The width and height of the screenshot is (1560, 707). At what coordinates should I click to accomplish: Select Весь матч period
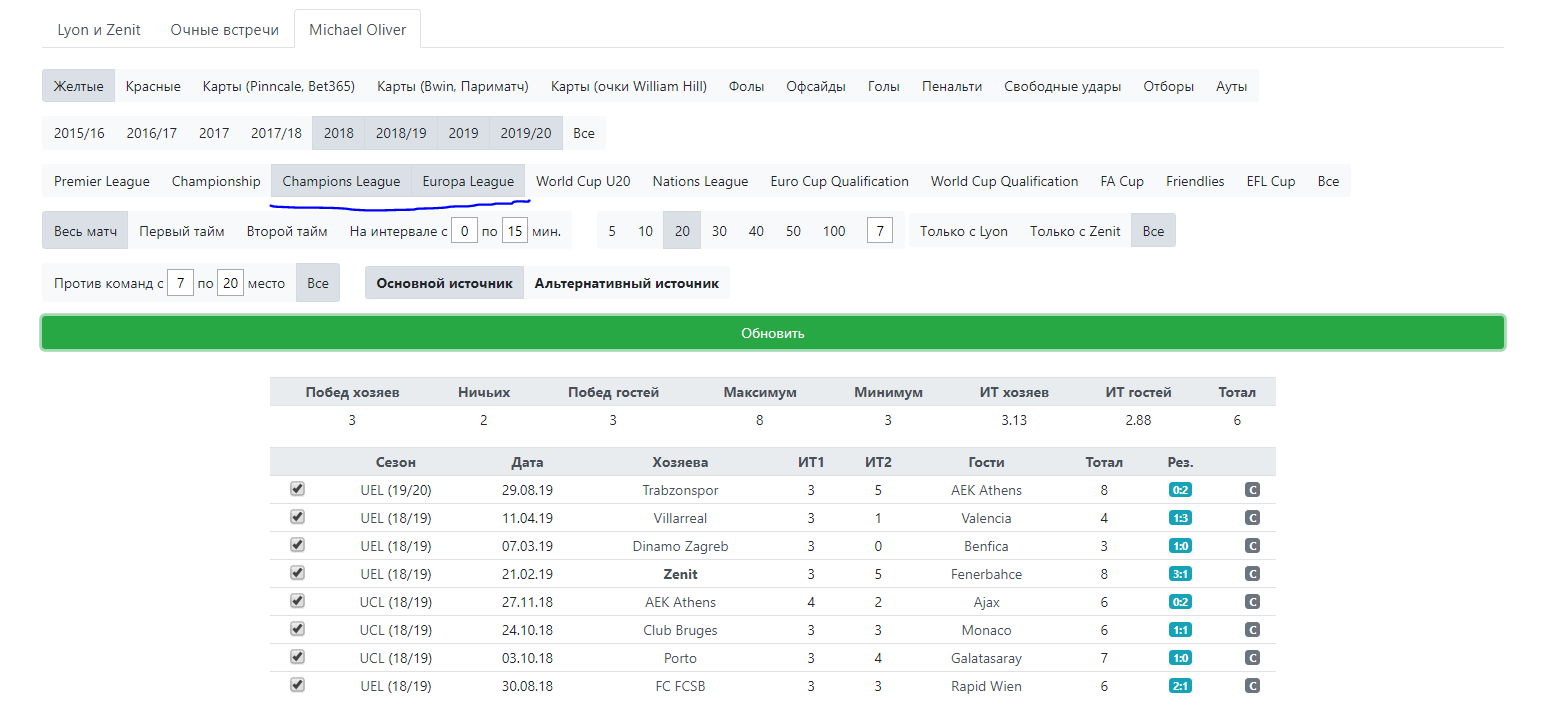[x=85, y=231]
